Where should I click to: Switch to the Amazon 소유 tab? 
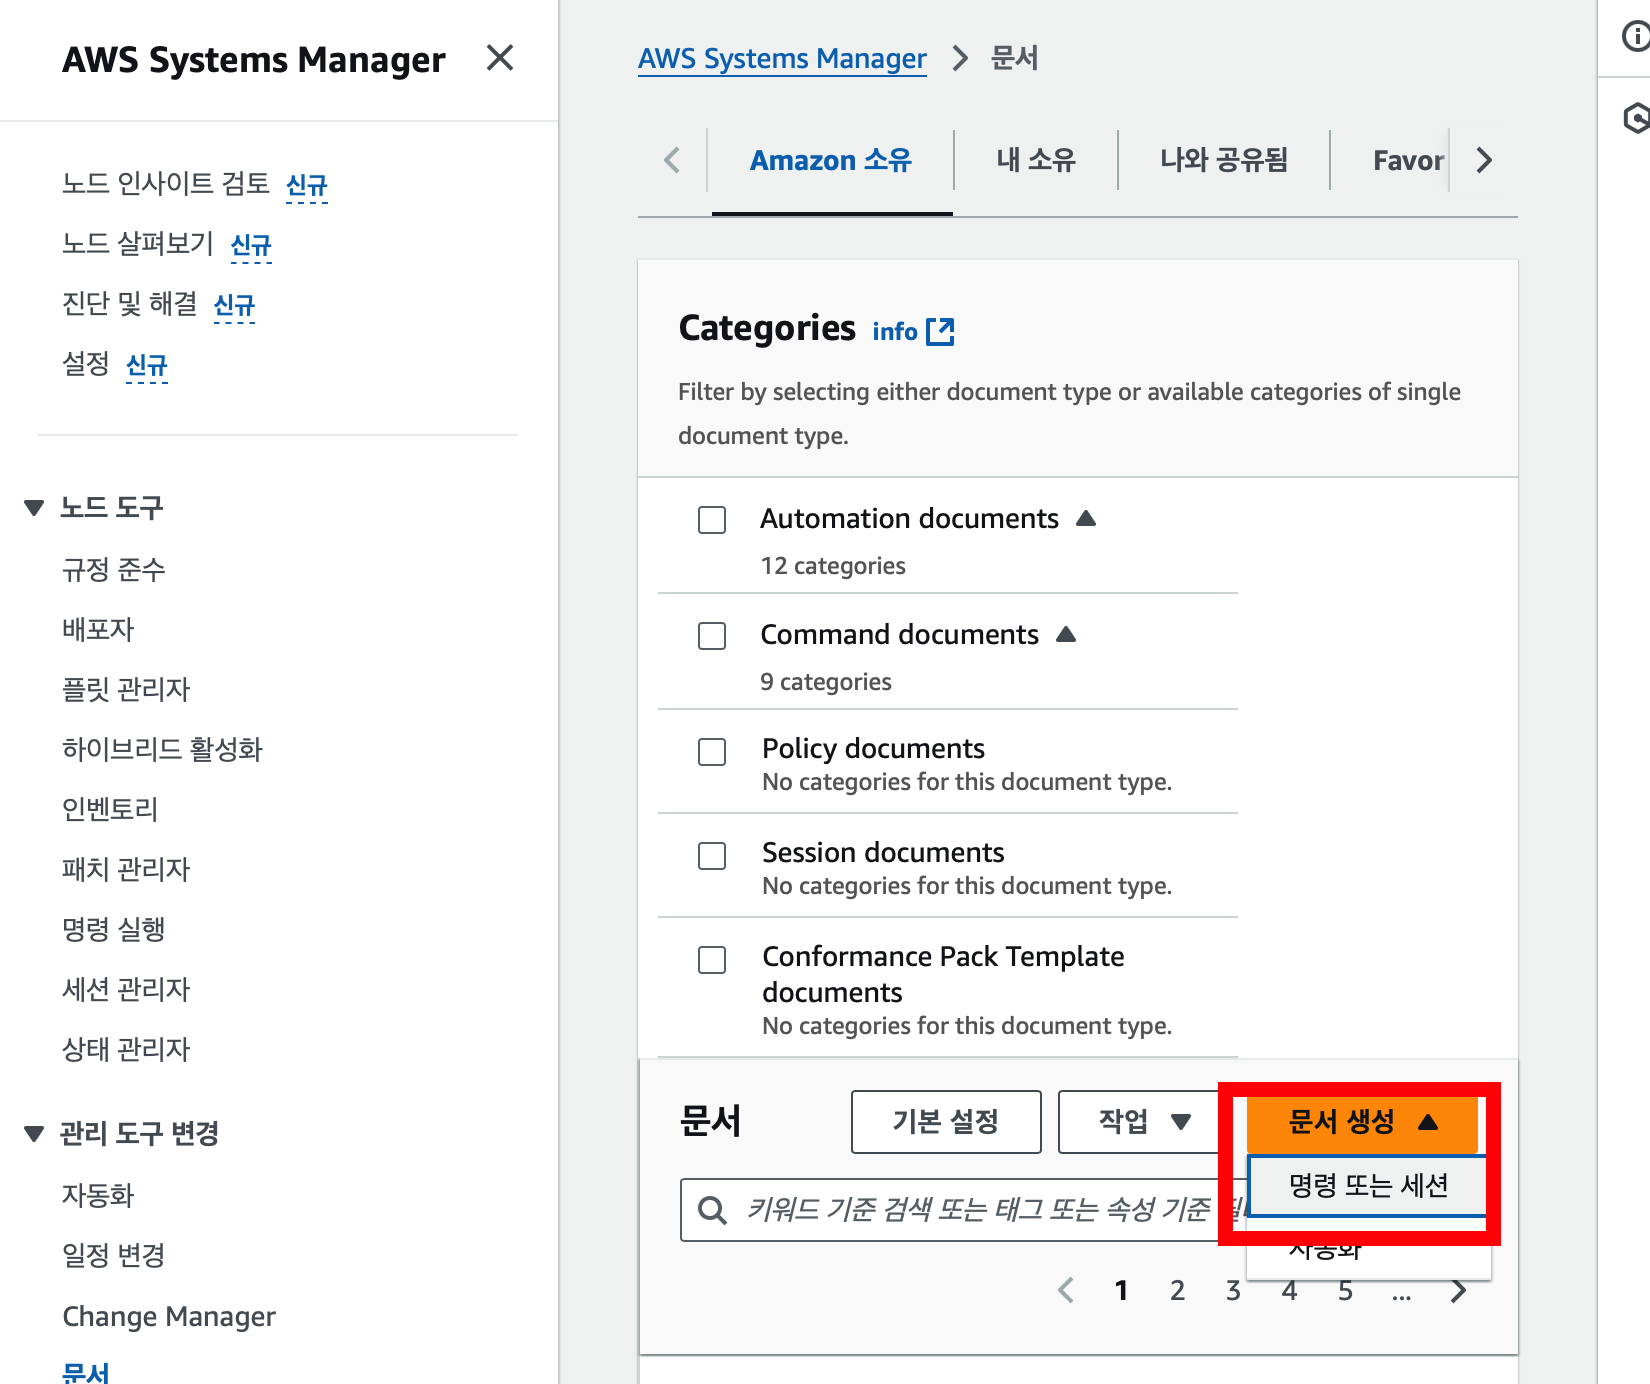pyautogui.click(x=831, y=160)
